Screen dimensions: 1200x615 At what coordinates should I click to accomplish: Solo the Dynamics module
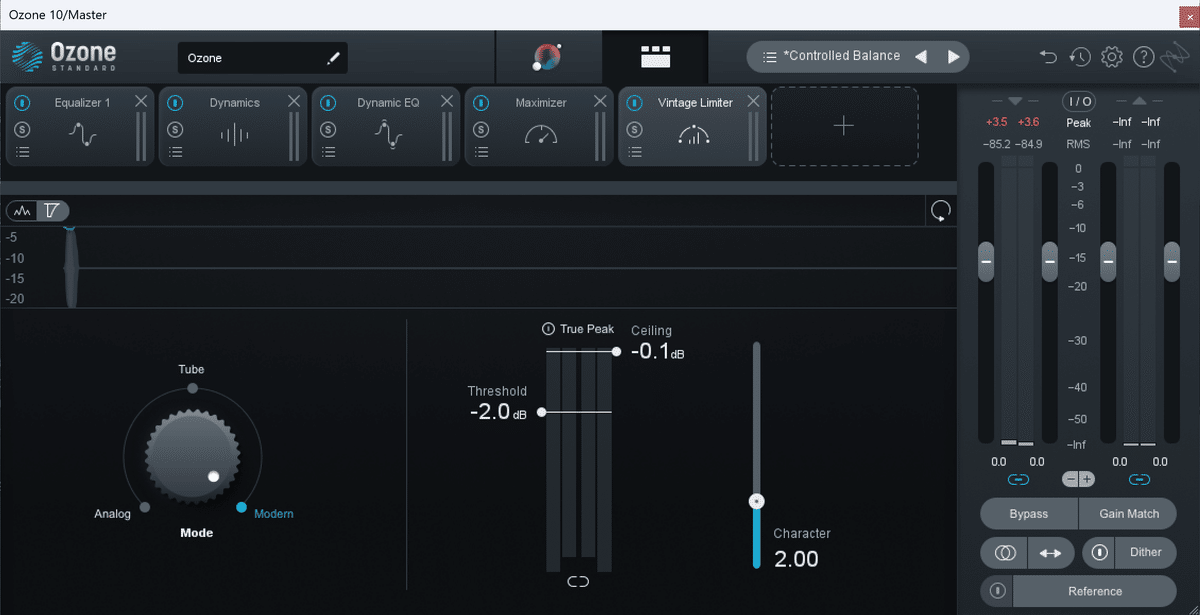pos(175,129)
